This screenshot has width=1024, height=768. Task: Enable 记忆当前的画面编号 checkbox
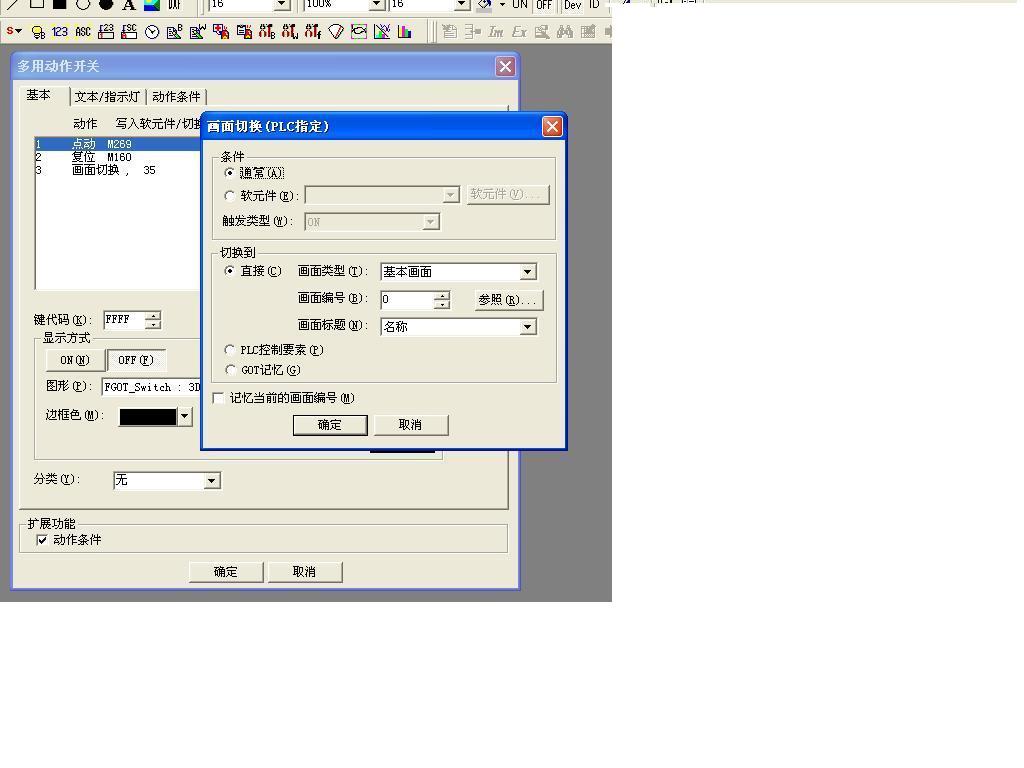click(219, 398)
